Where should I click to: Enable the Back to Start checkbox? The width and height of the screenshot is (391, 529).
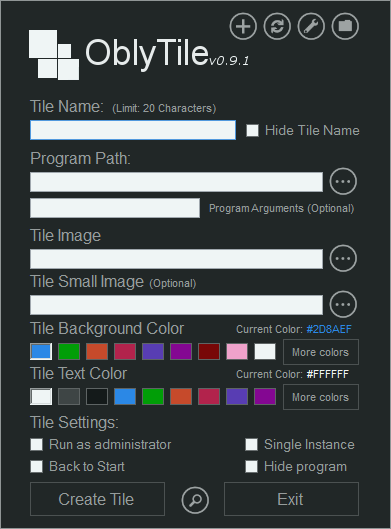(x=36, y=467)
